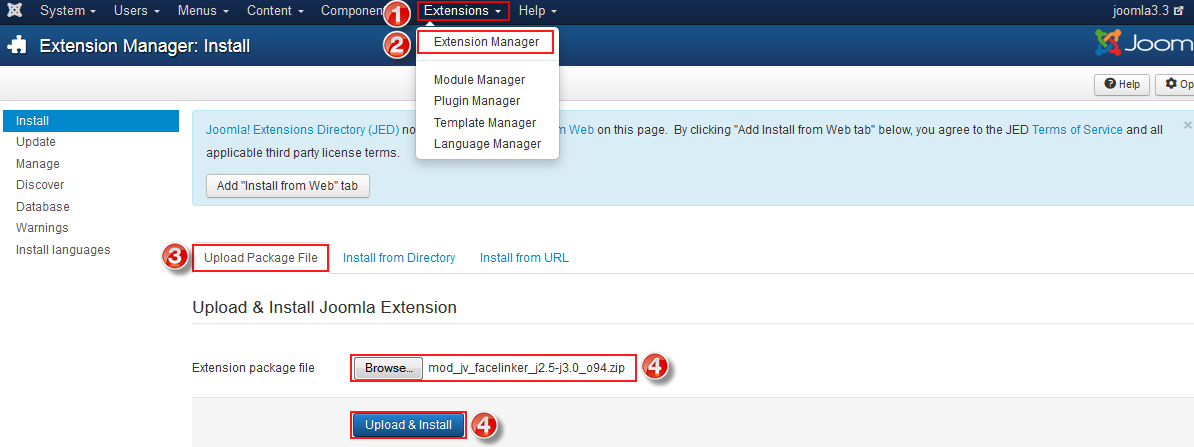The image size is (1194, 447).
Task: Open the Content menu
Action: [x=275, y=11]
